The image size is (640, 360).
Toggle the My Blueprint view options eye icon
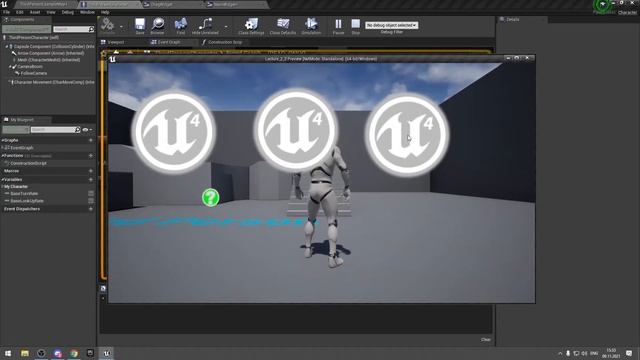(x=85, y=130)
